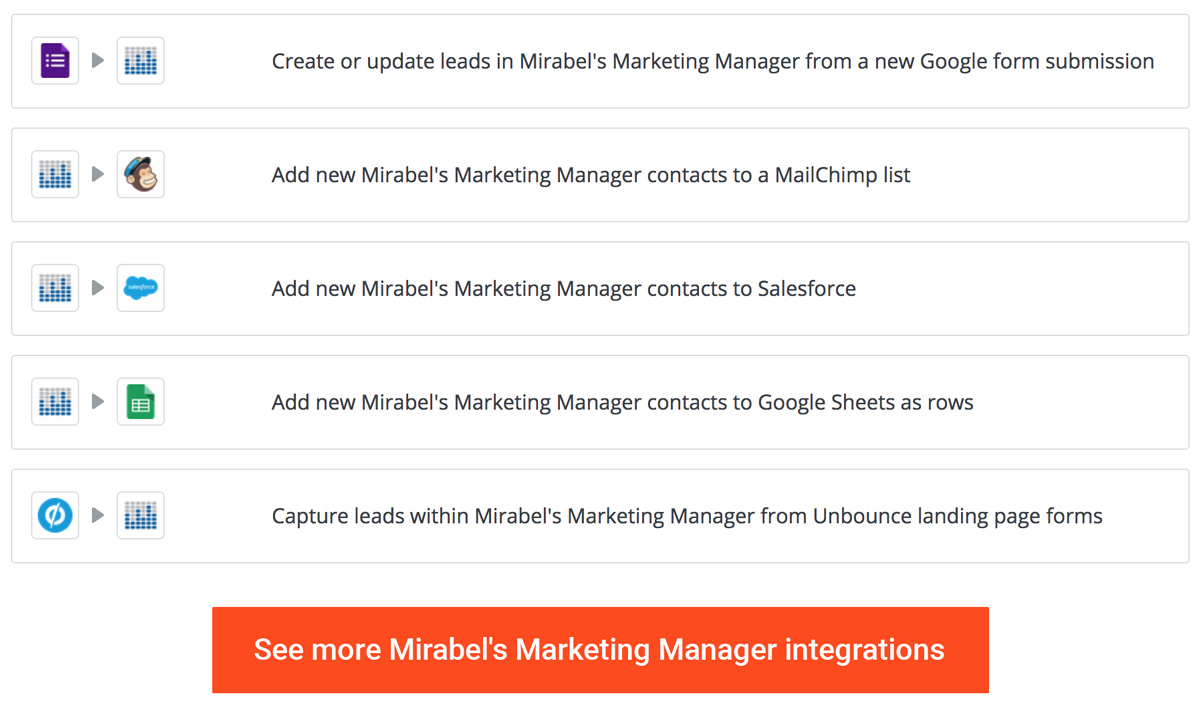Screen dimensions: 1200x727
Task: Open the Salesforce cloud icon
Action: coord(141,288)
